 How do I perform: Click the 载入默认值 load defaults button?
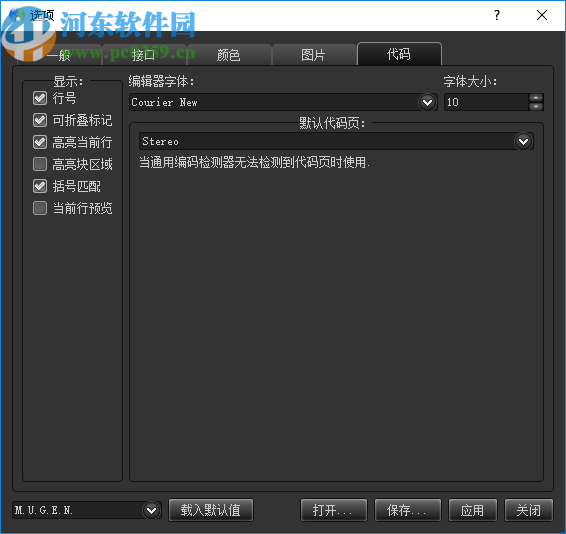tap(211, 510)
